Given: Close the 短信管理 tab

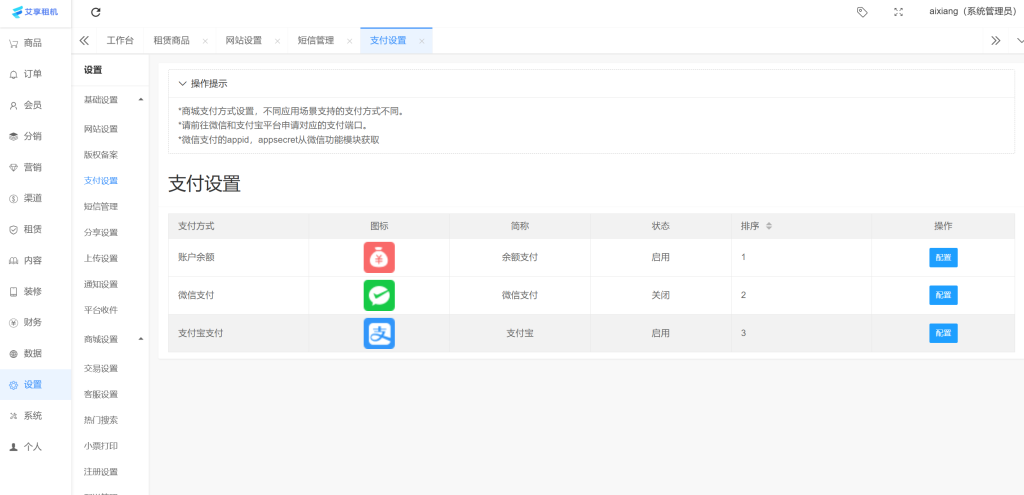Looking at the screenshot, I should (349, 40).
